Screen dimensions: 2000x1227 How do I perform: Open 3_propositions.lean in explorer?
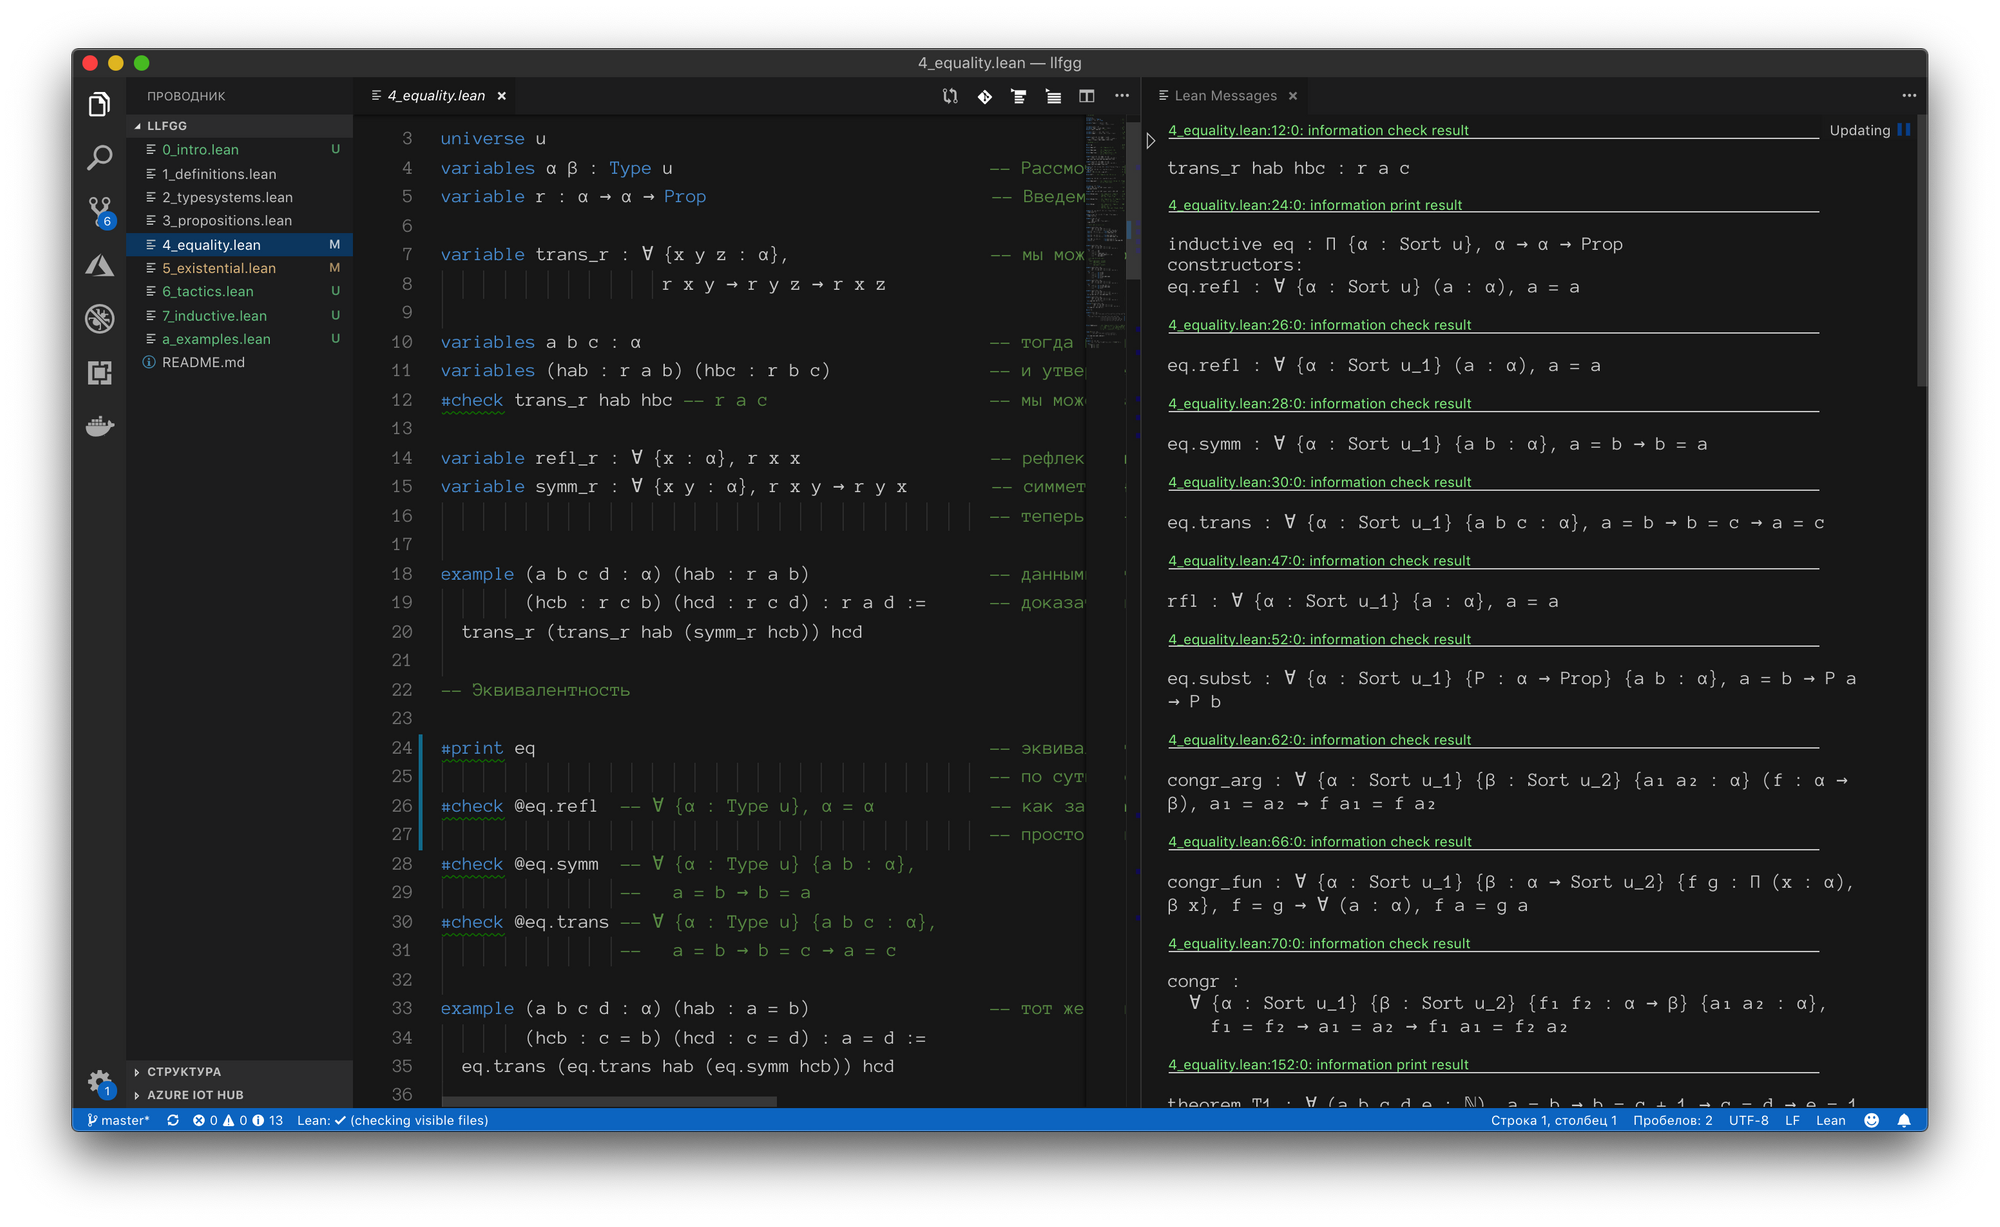tap(239, 221)
